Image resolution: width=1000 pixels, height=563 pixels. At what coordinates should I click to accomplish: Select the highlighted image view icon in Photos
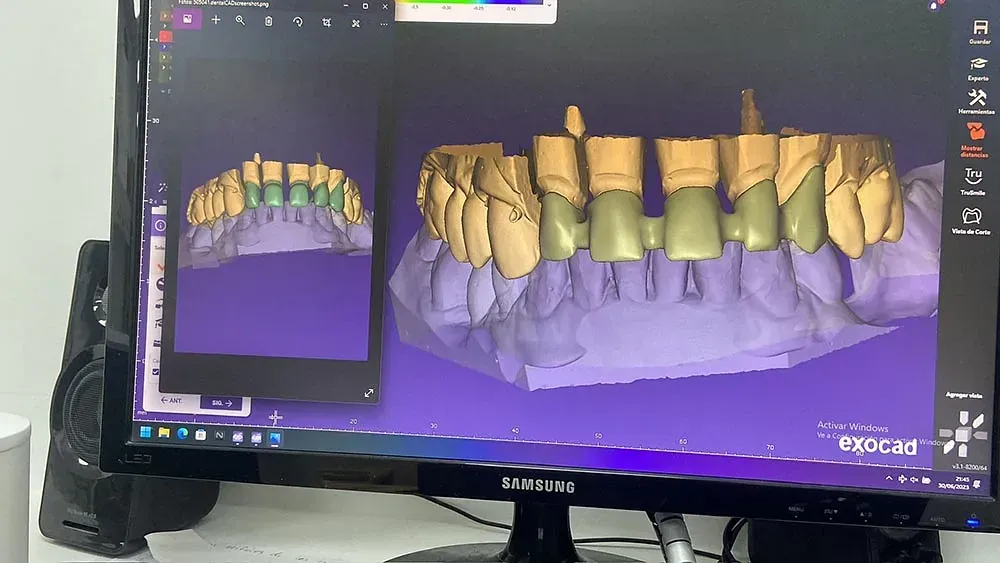pos(188,19)
